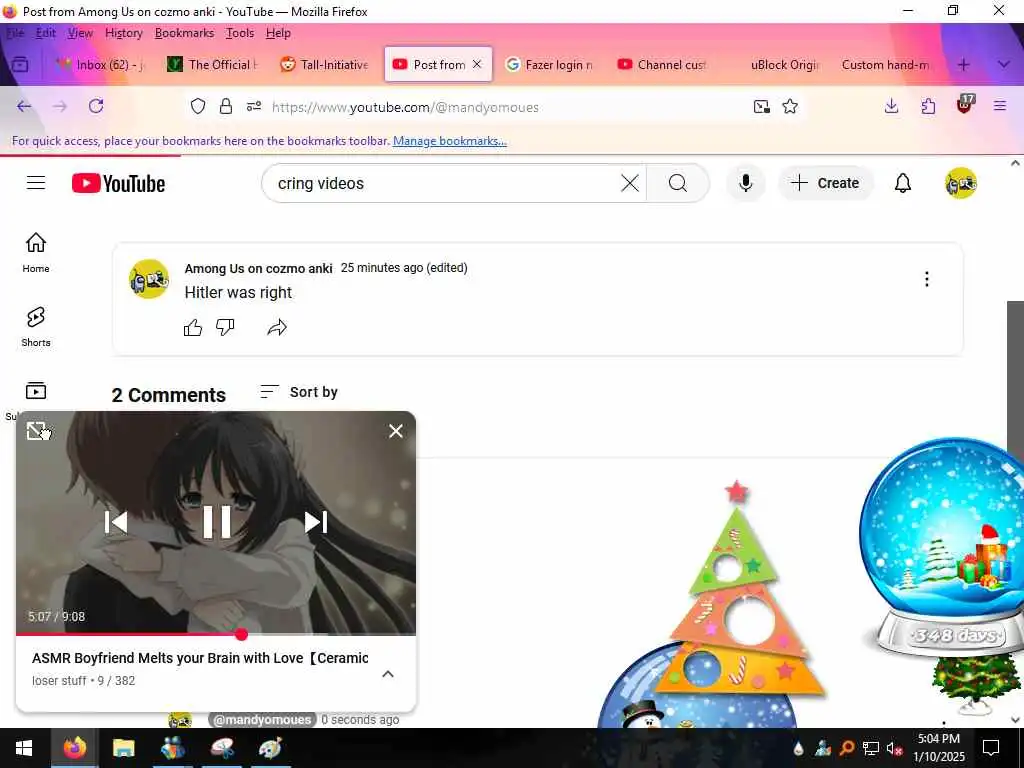Image resolution: width=1024 pixels, height=768 pixels.
Task: Start voice search with microphone
Action: click(x=745, y=184)
